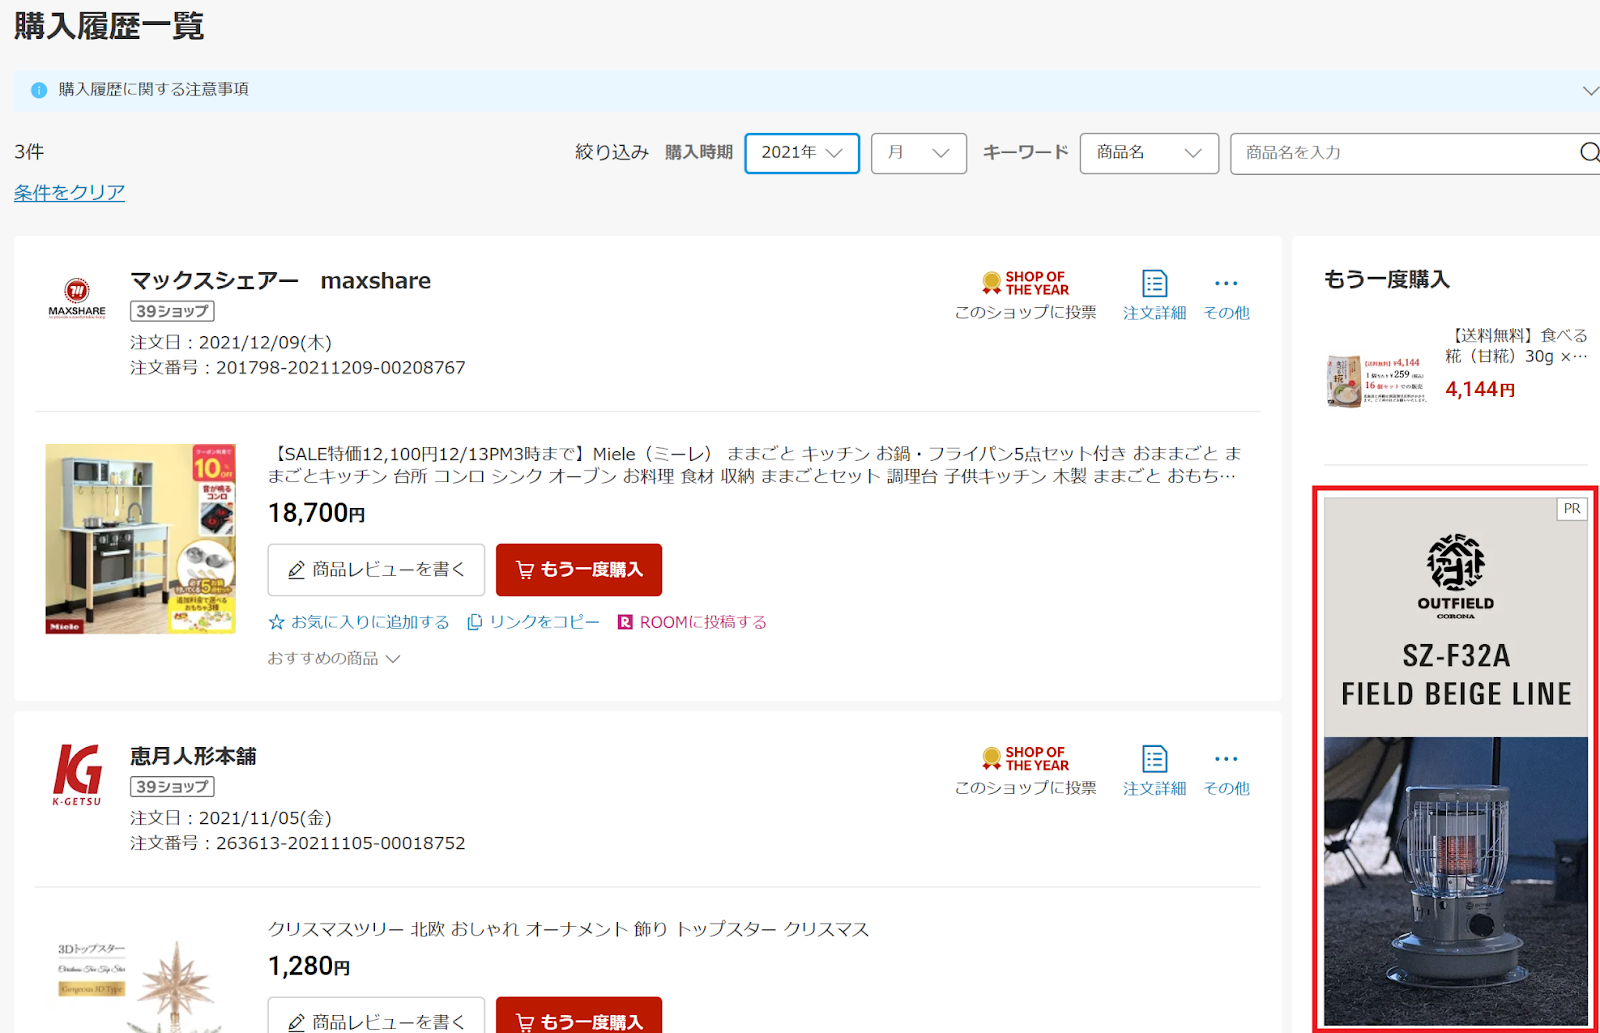Open the Miele play kitchen thumbnail
1600x1033 pixels.
click(x=140, y=539)
